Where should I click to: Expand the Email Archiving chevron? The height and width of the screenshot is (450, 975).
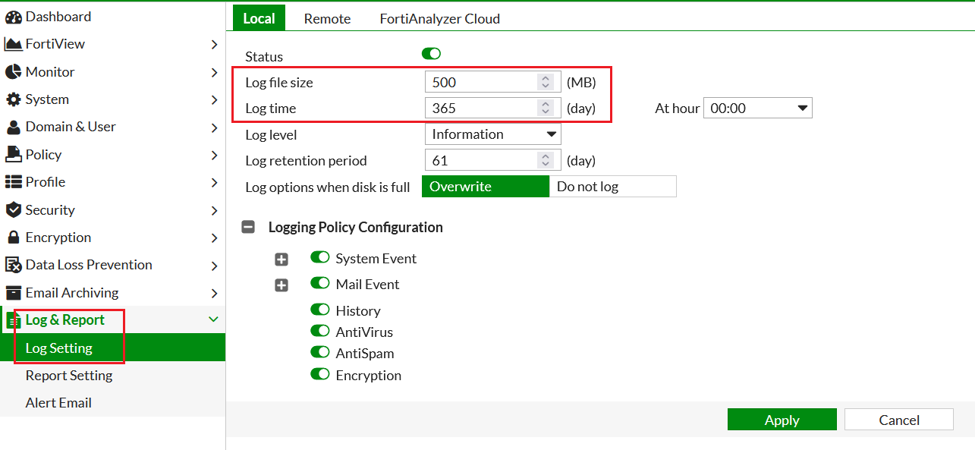214,293
